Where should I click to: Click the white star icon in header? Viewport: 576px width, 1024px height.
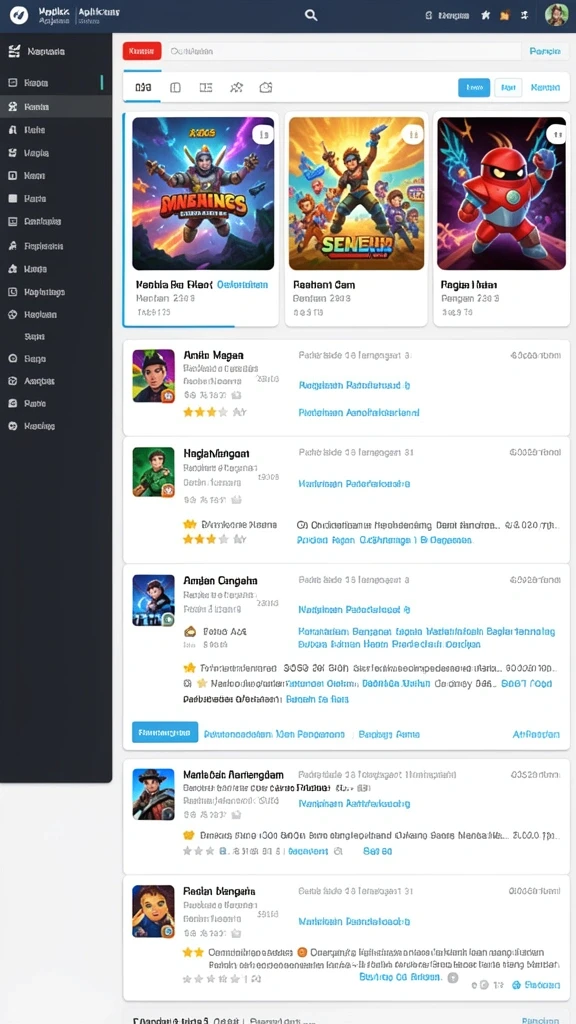tap(485, 15)
